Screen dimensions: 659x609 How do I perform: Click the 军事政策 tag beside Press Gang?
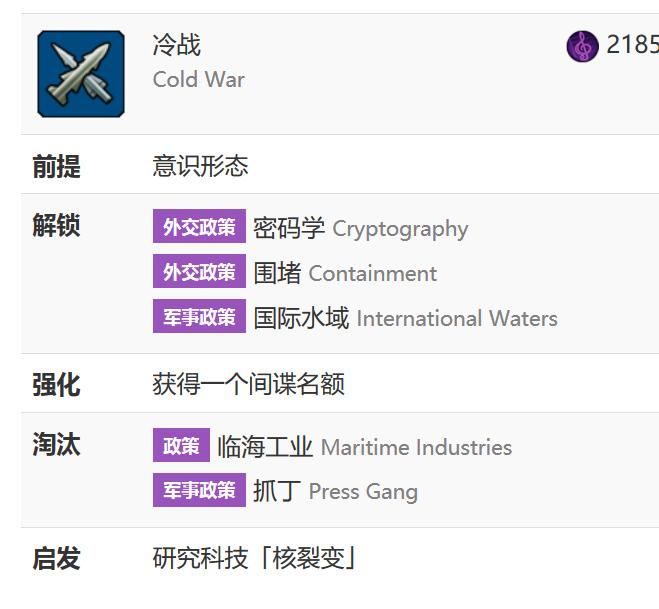tap(199, 490)
